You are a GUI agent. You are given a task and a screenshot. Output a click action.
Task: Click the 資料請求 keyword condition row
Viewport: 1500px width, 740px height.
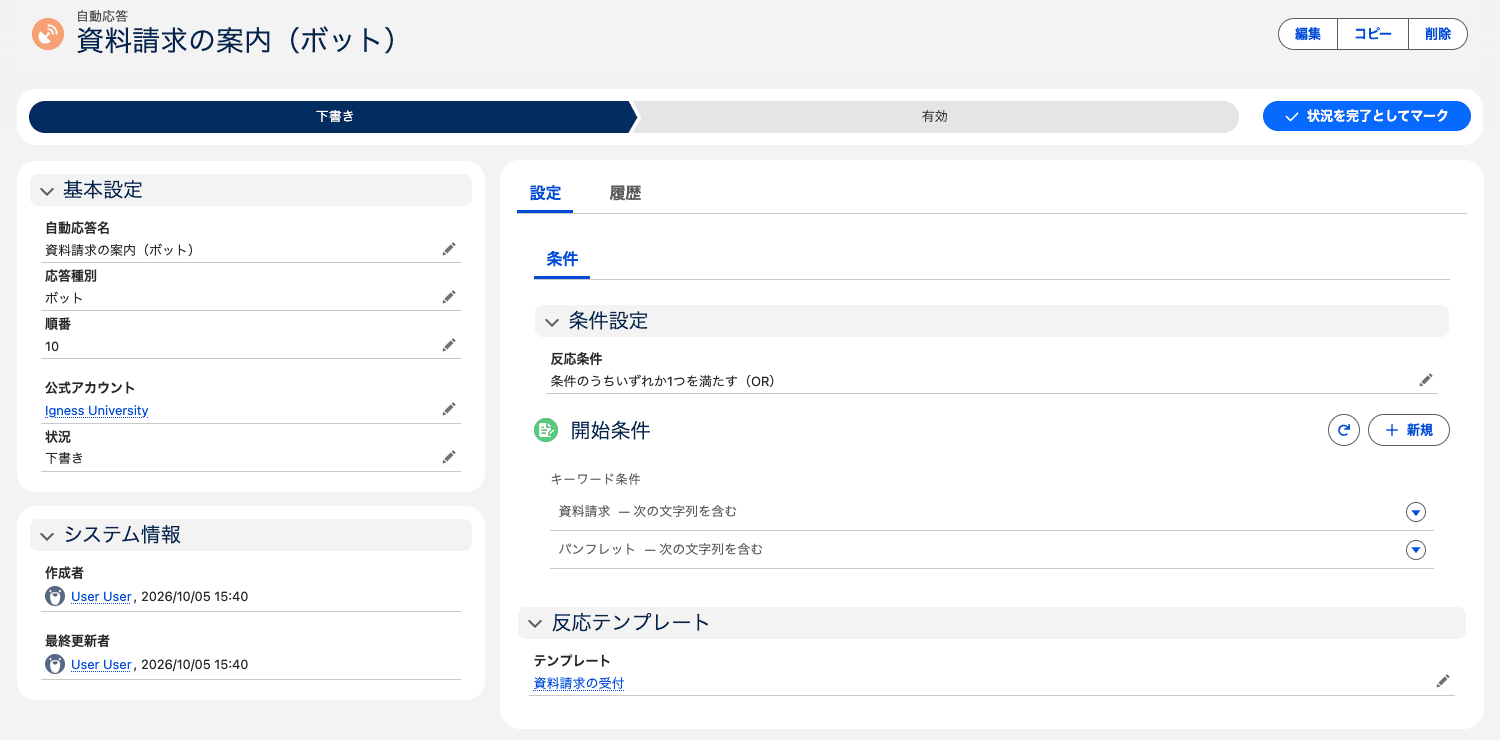coord(992,512)
